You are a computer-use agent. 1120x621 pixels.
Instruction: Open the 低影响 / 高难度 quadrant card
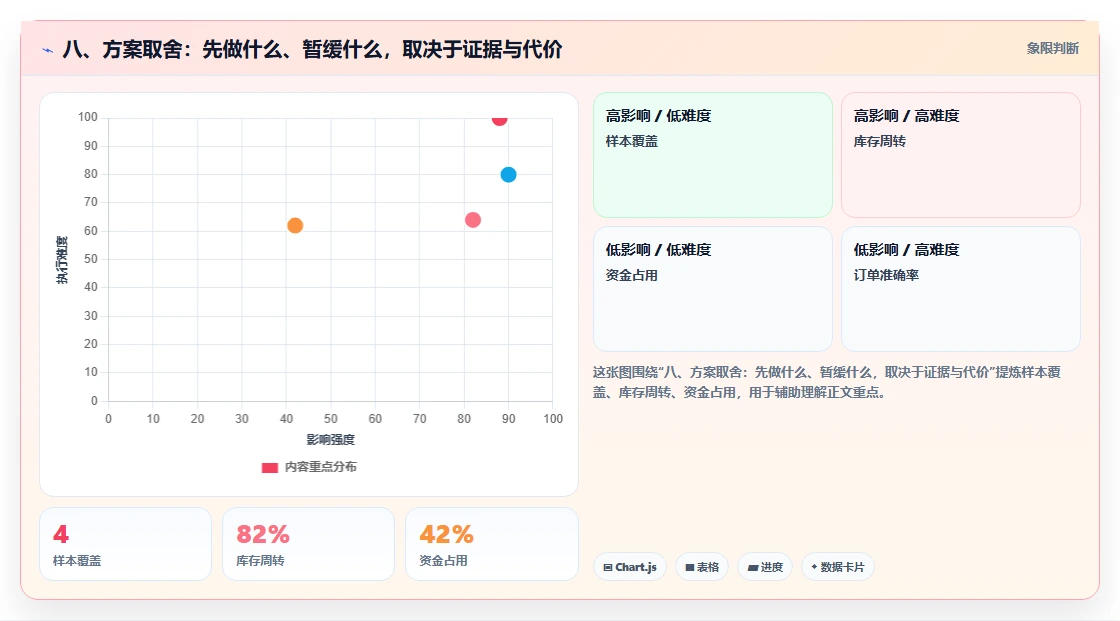coord(961,289)
